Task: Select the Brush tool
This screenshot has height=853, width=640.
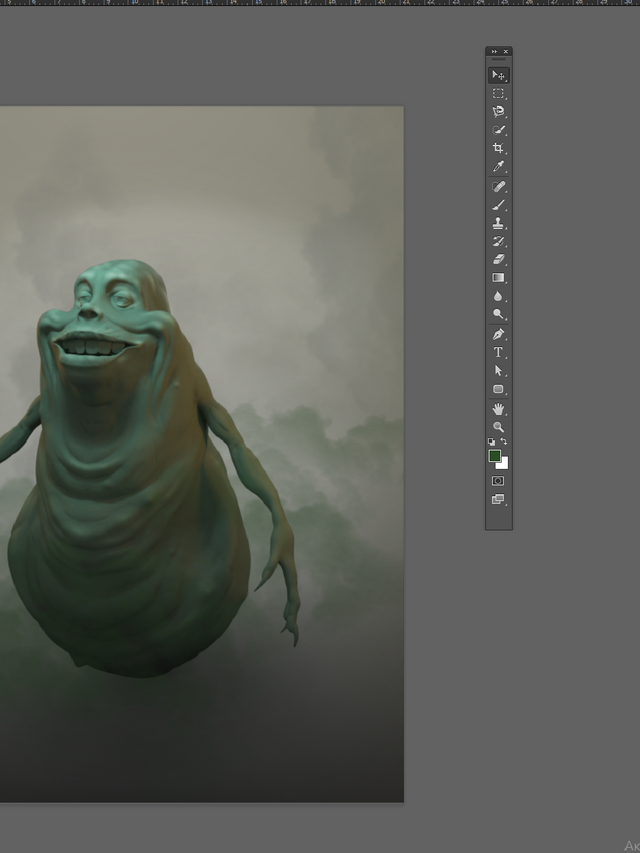Action: pos(499,205)
